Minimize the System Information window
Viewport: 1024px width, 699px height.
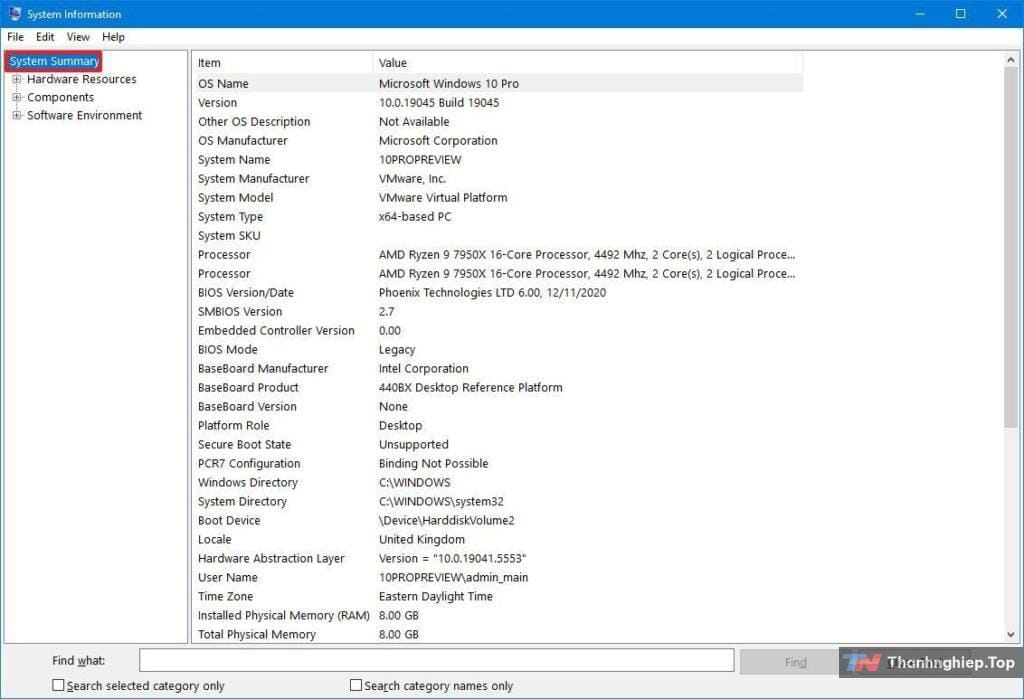[x=920, y=14]
